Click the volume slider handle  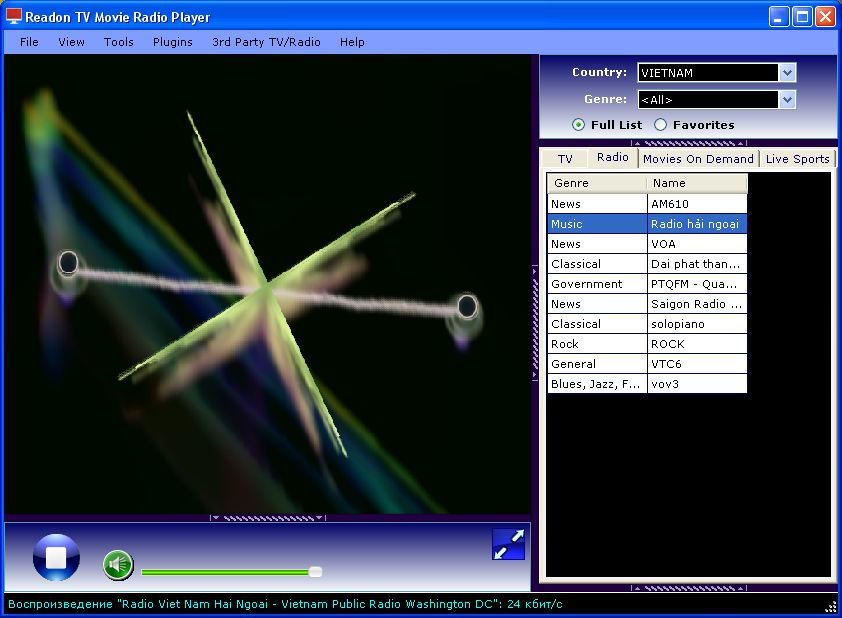tap(315, 572)
